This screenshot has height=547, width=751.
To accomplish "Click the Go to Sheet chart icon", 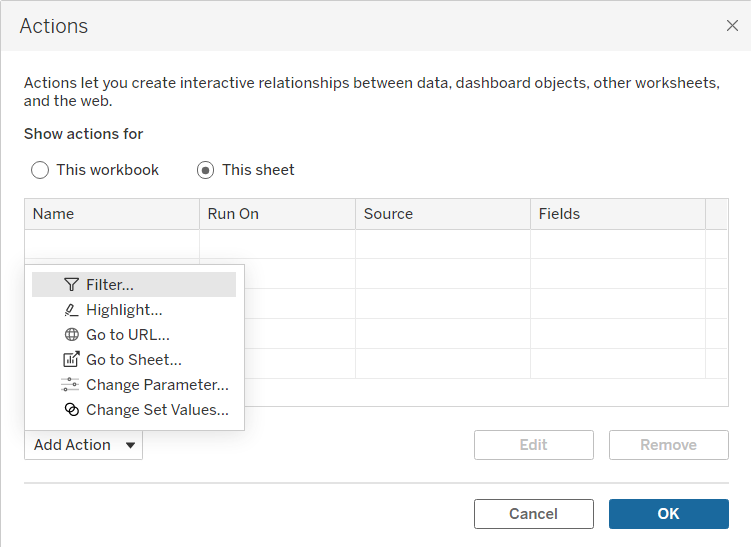I will [x=71, y=360].
